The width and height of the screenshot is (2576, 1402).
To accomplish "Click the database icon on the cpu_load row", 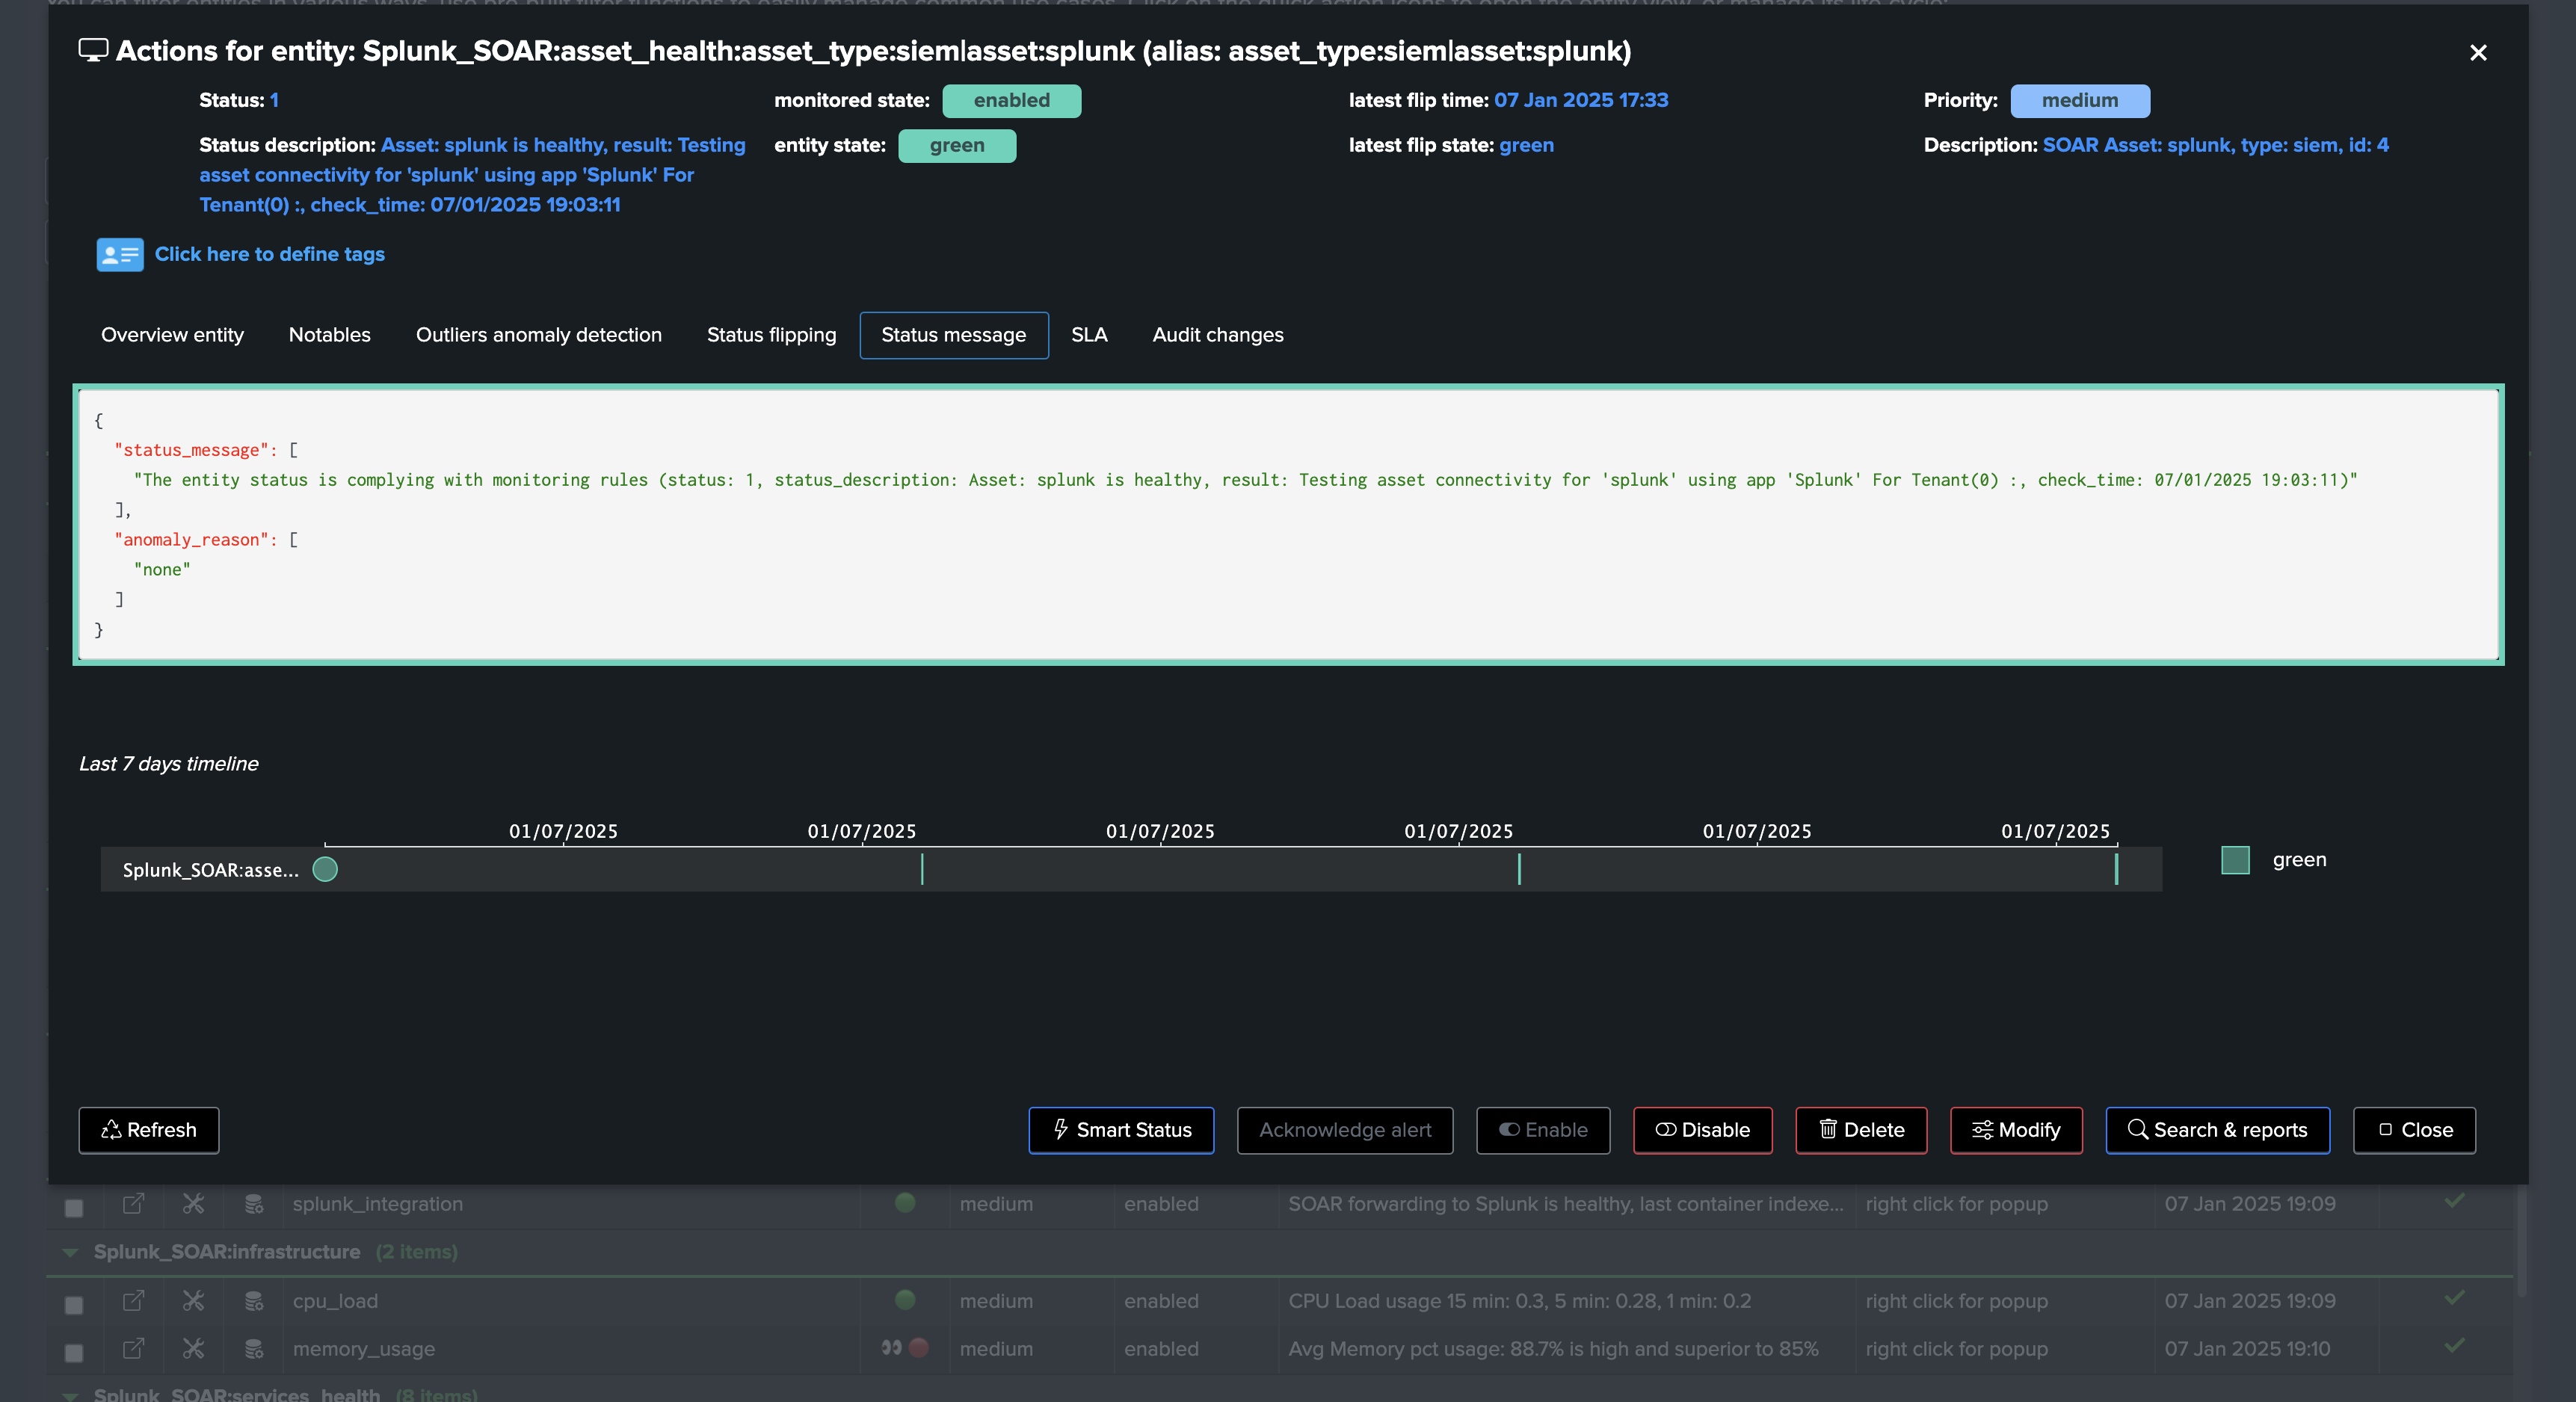I will point(254,1301).
